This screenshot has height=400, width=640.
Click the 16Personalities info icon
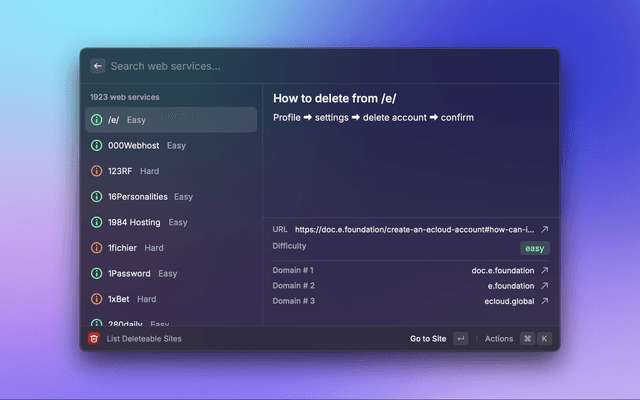click(96, 197)
